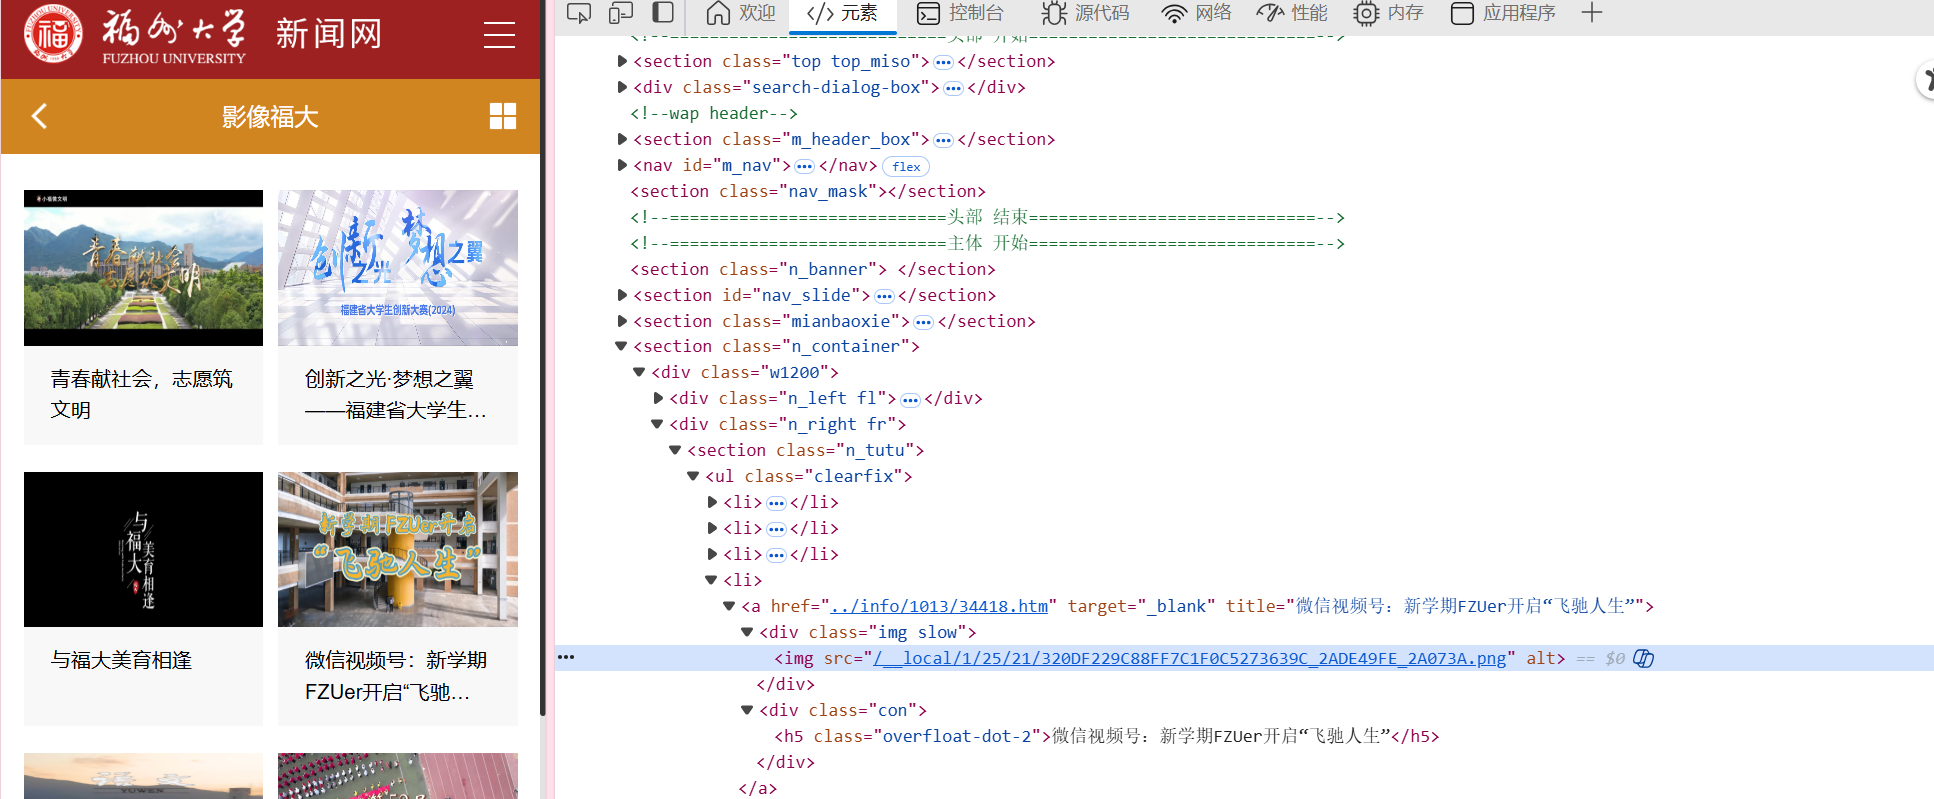This screenshot has height=799, width=1934.
Task: Open the 飞驰人生 building thumbnail
Action: (398, 550)
